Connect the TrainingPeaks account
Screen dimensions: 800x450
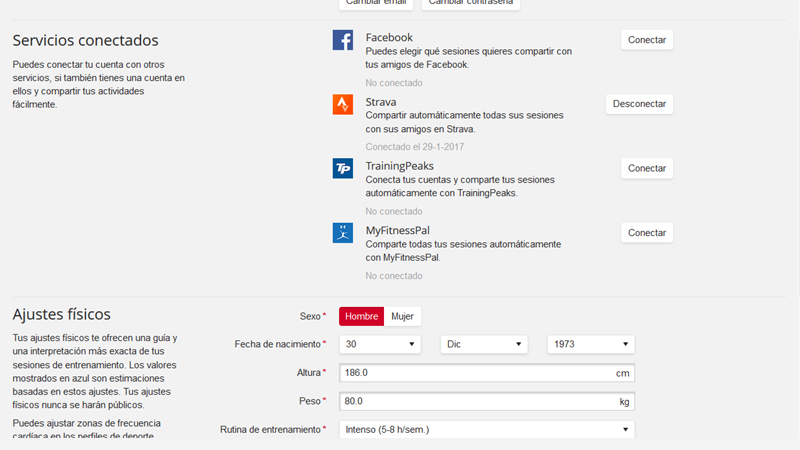pyautogui.click(x=647, y=168)
